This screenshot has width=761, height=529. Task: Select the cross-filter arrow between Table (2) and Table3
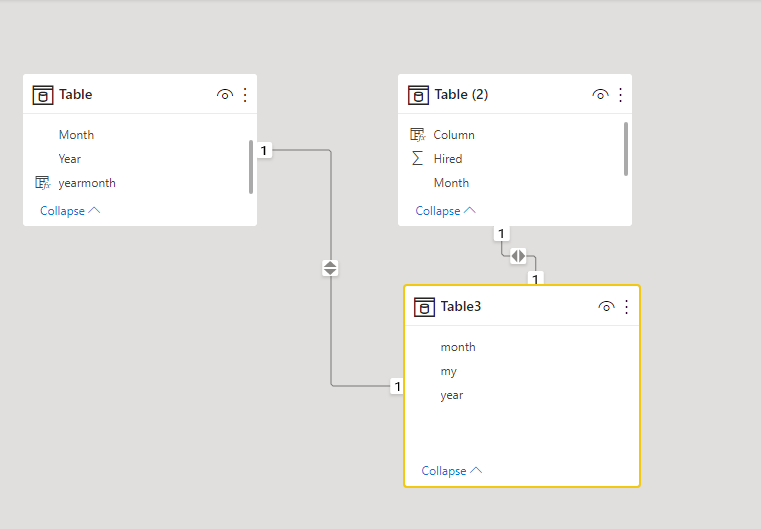coord(518,256)
